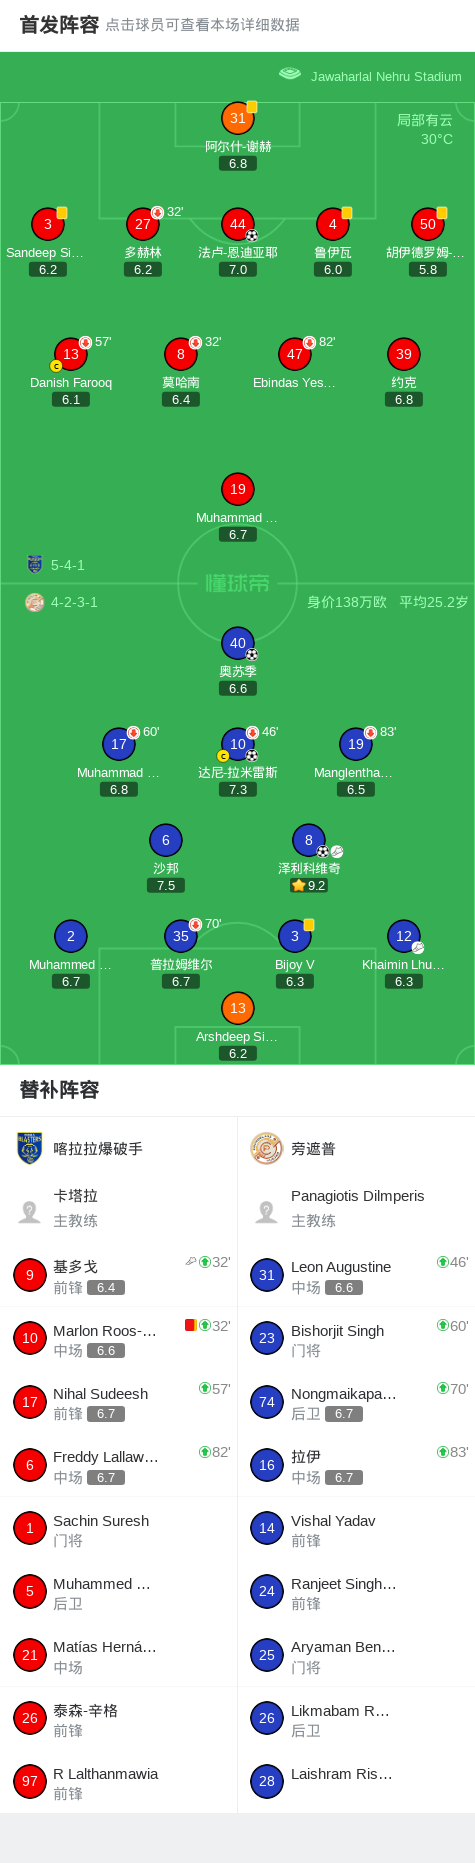The image size is (475, 1863).
Task: Select player 40 奥苏季 blue circle
Action: 238,643
